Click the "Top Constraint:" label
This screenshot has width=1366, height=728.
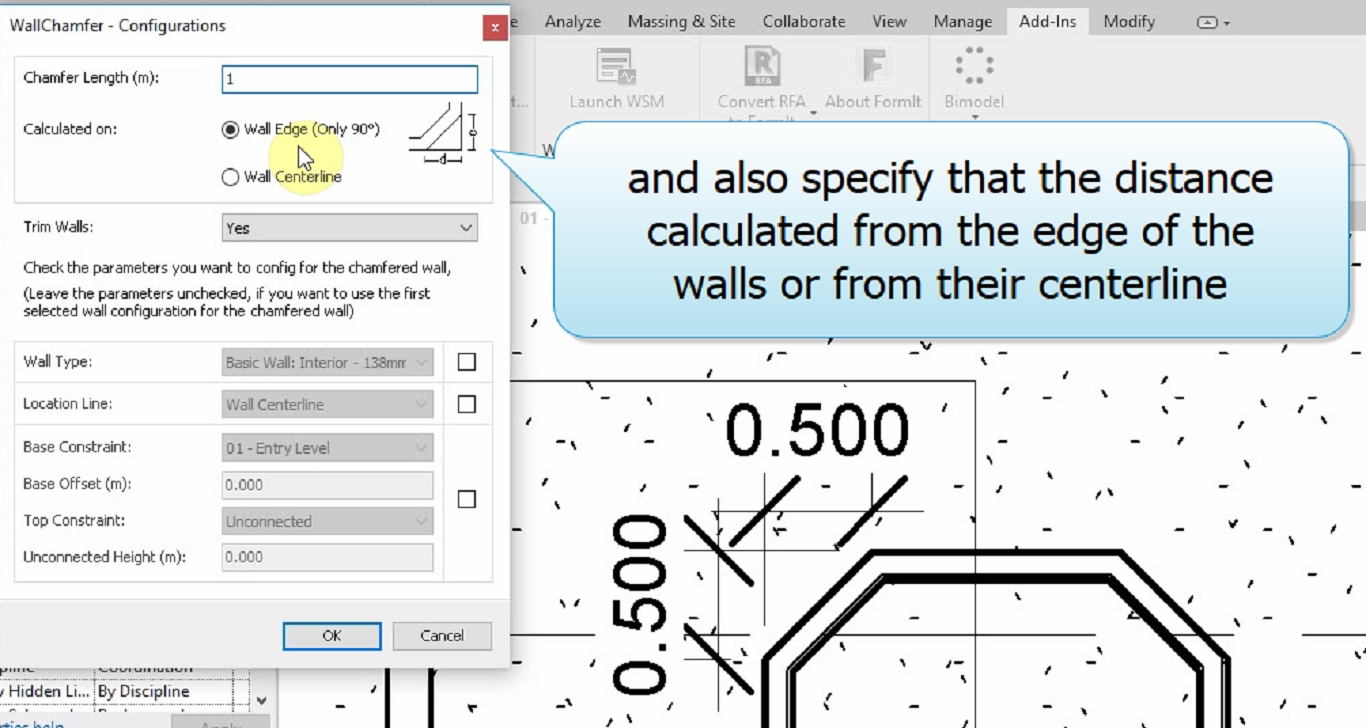(x=73, y=520)
